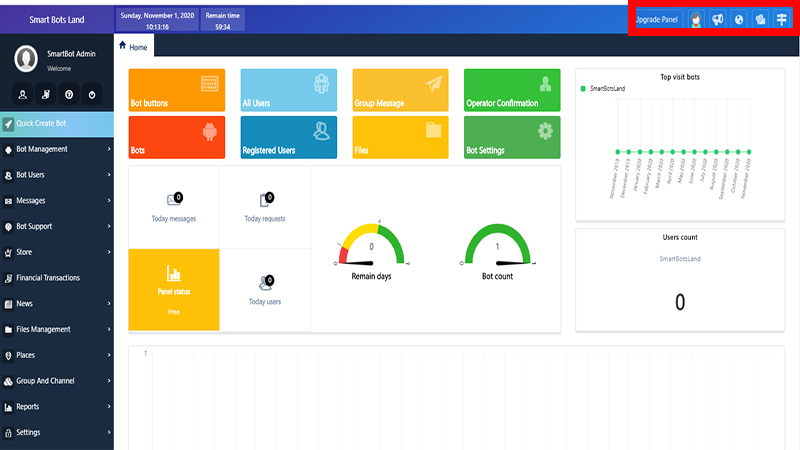The width and height of the screenshot is (800, 450).
Task: Open user profile icon under SmartBot Admin
Action: click(x=22, y=95)
